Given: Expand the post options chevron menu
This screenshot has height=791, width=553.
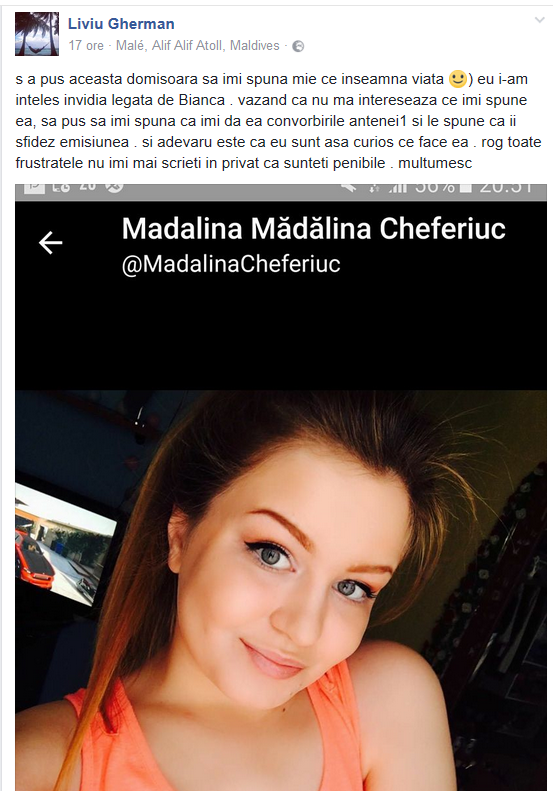Looking at the screenshot, I should (539, 20).
